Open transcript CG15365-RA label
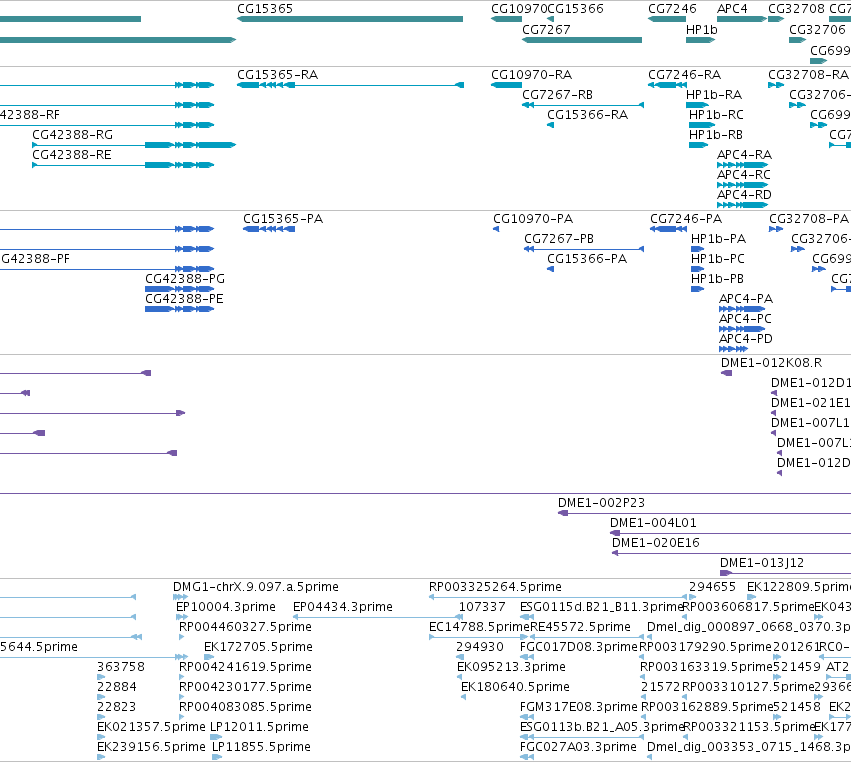This screenshot has height=762, width=851. point(277,75)
